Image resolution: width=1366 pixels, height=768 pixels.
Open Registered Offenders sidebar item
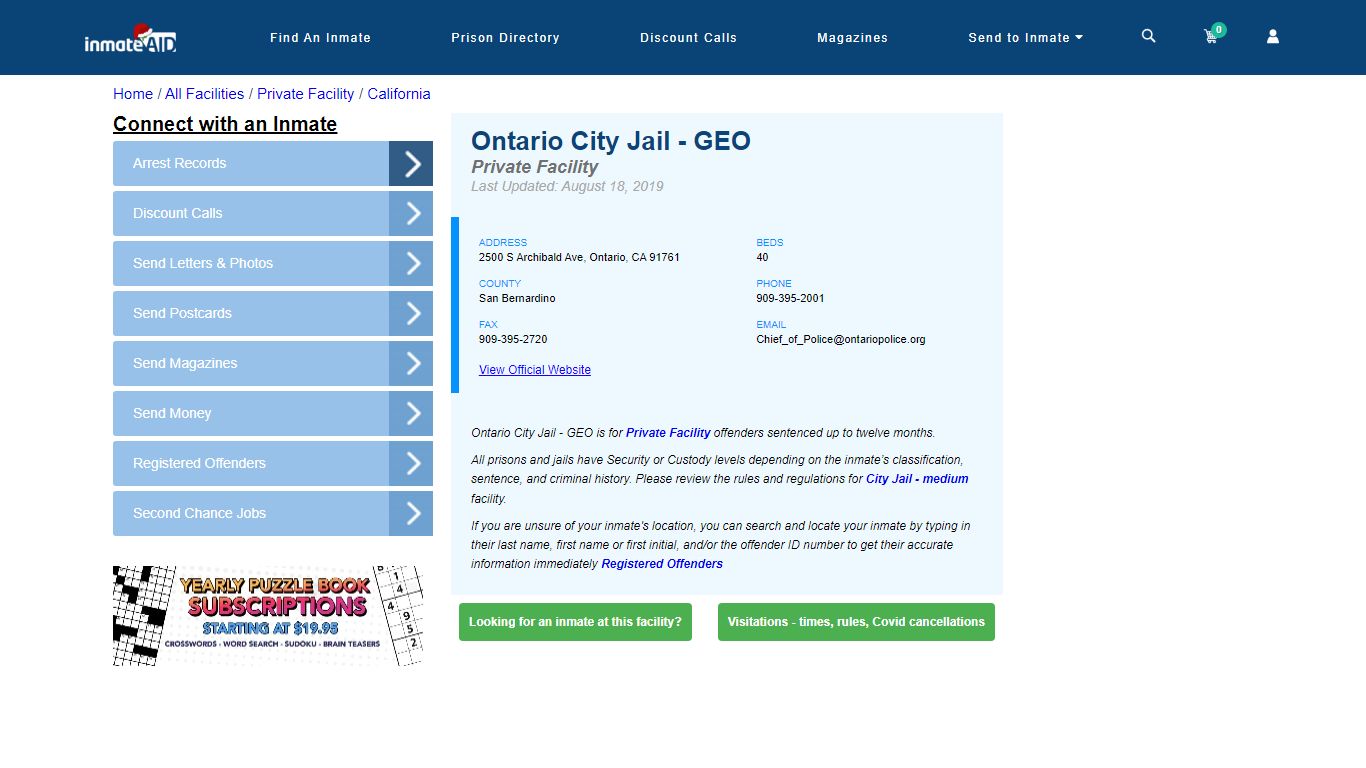[x=251, y=463]
